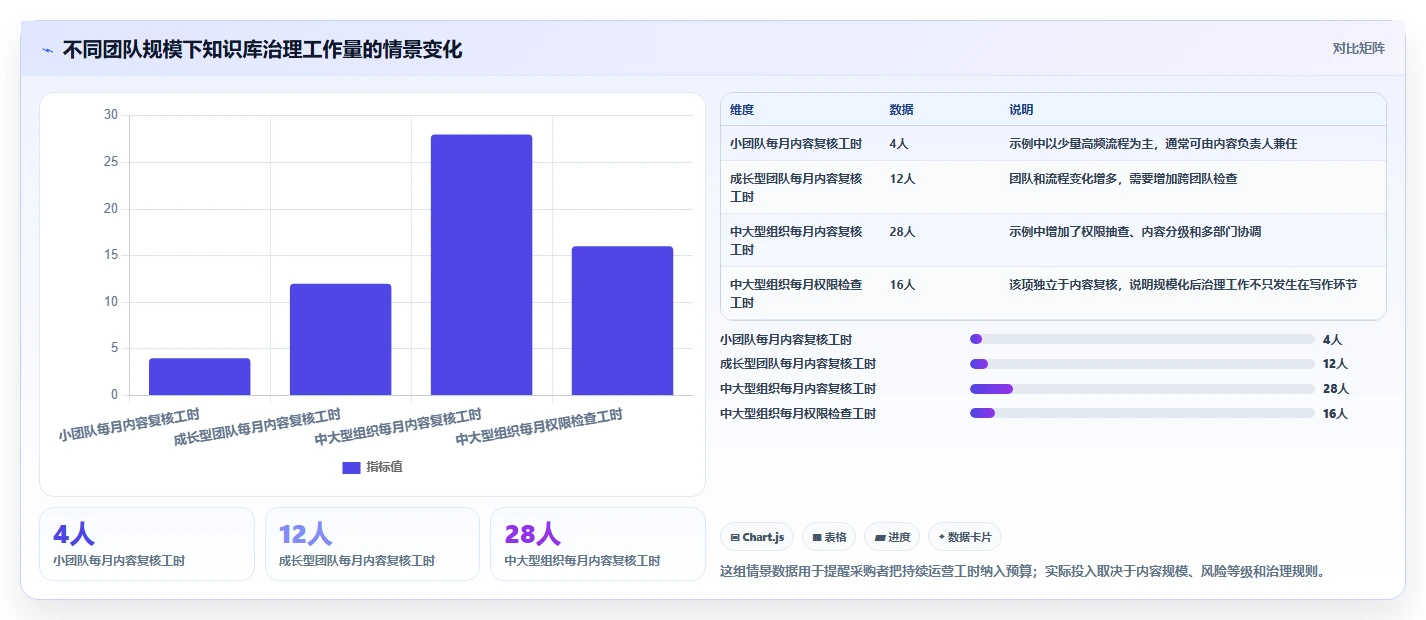Select the 28人 data card
The height and width of the screenshot is (620, 1426).
point(597,544)
